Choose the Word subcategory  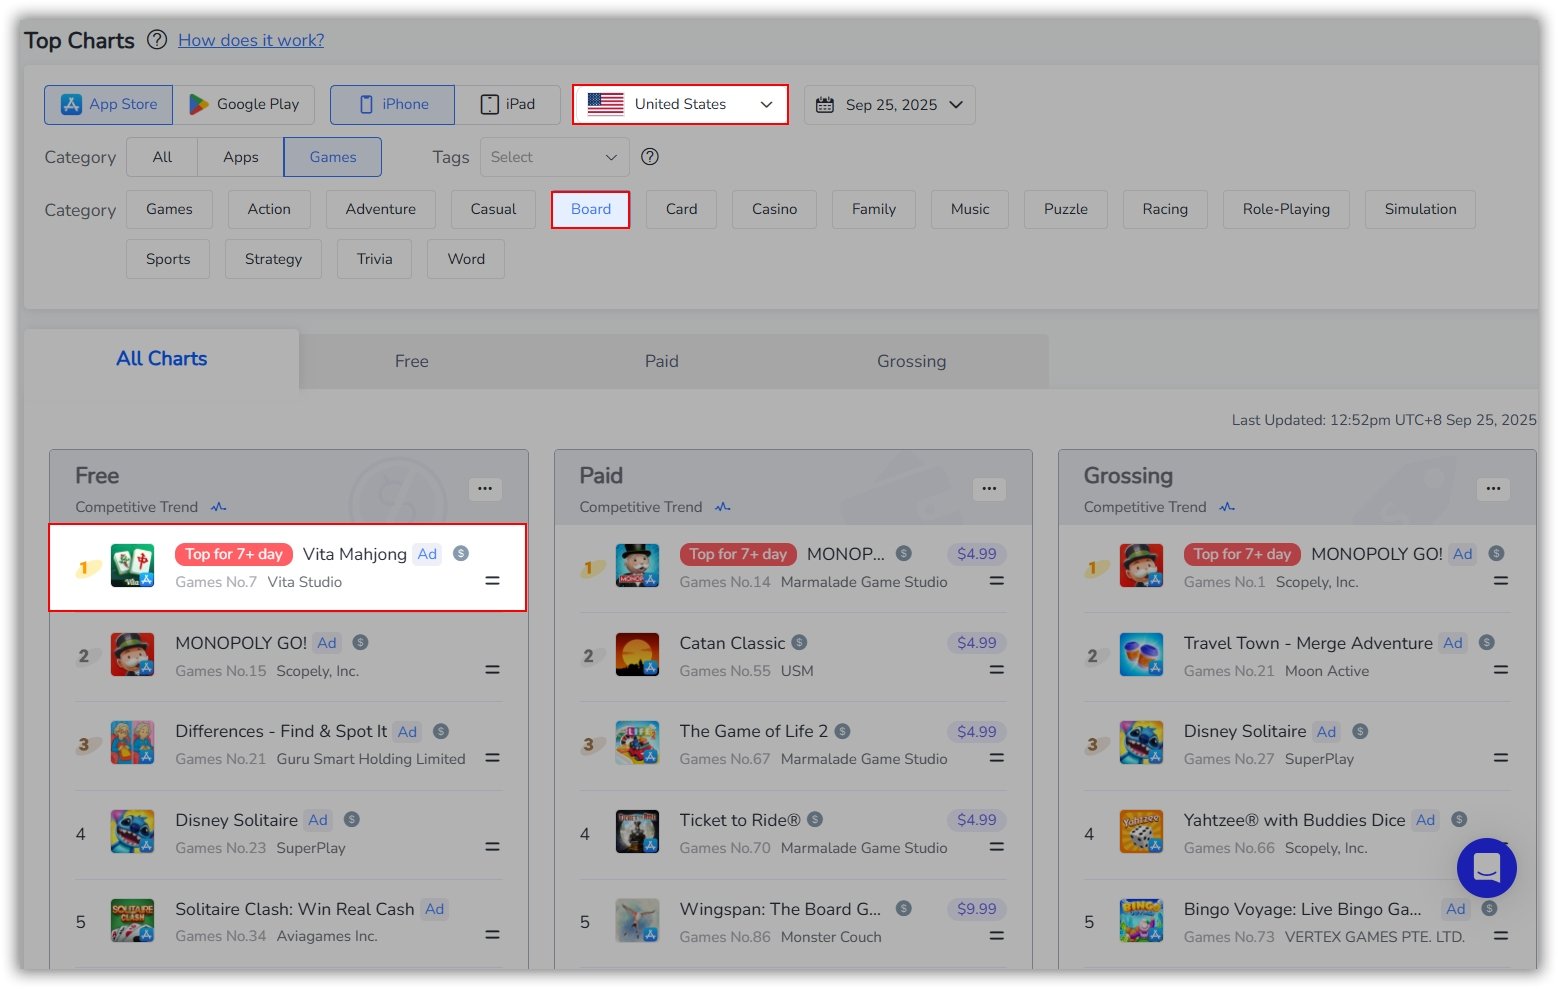pos(466,259)
